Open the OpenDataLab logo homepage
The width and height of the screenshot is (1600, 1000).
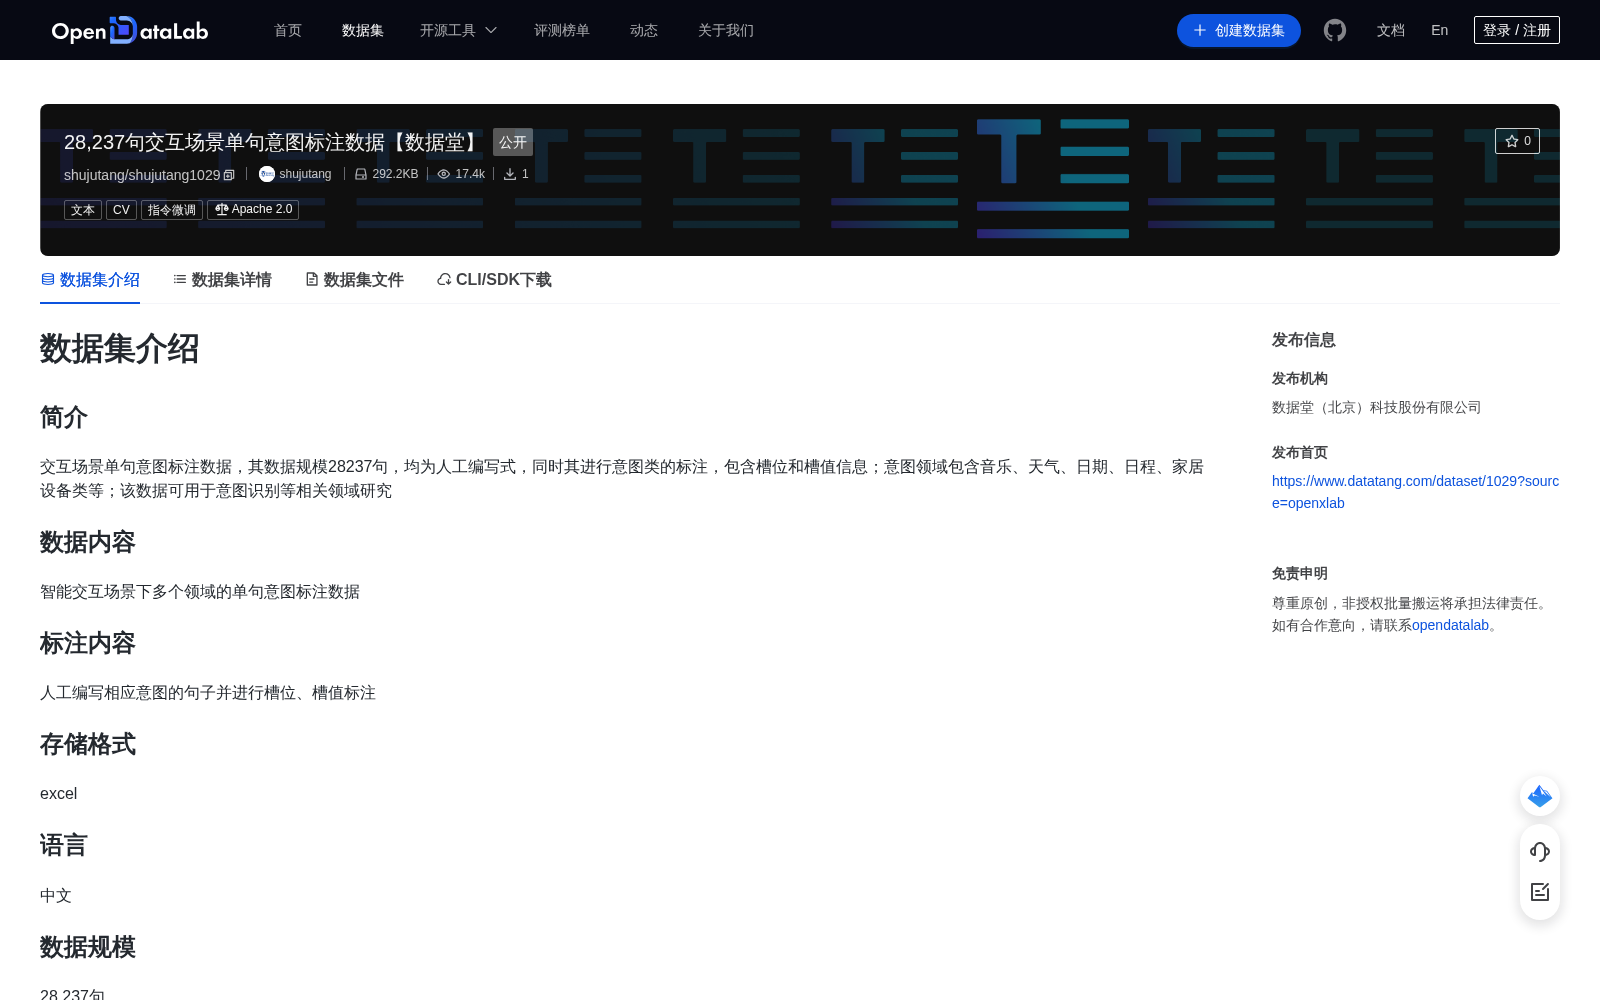pos(130,30)
